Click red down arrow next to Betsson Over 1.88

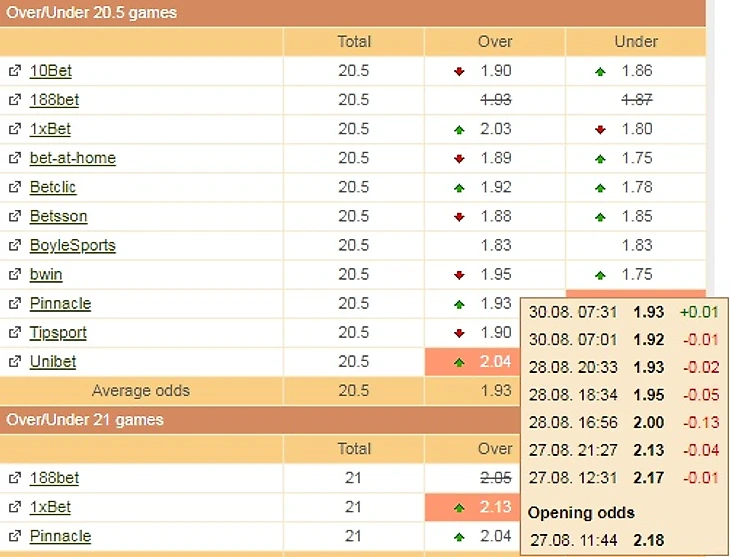[x=460, y=217]
